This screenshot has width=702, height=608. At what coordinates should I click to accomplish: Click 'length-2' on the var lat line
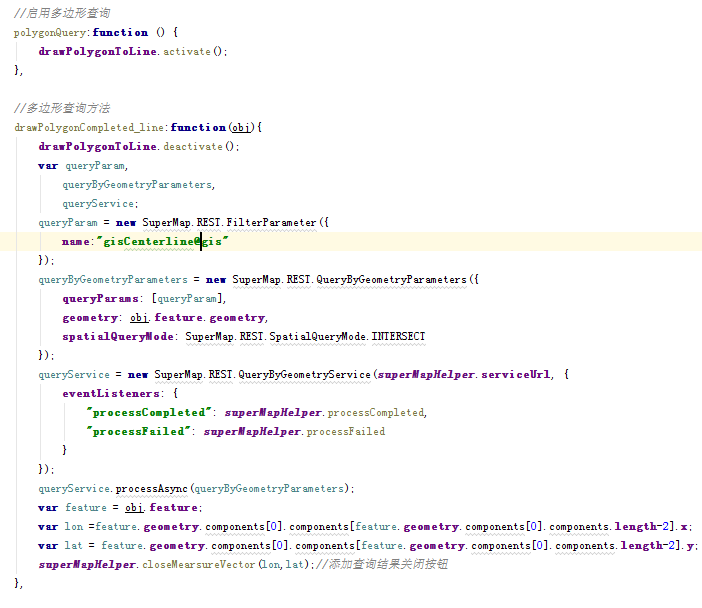[647, 545]
